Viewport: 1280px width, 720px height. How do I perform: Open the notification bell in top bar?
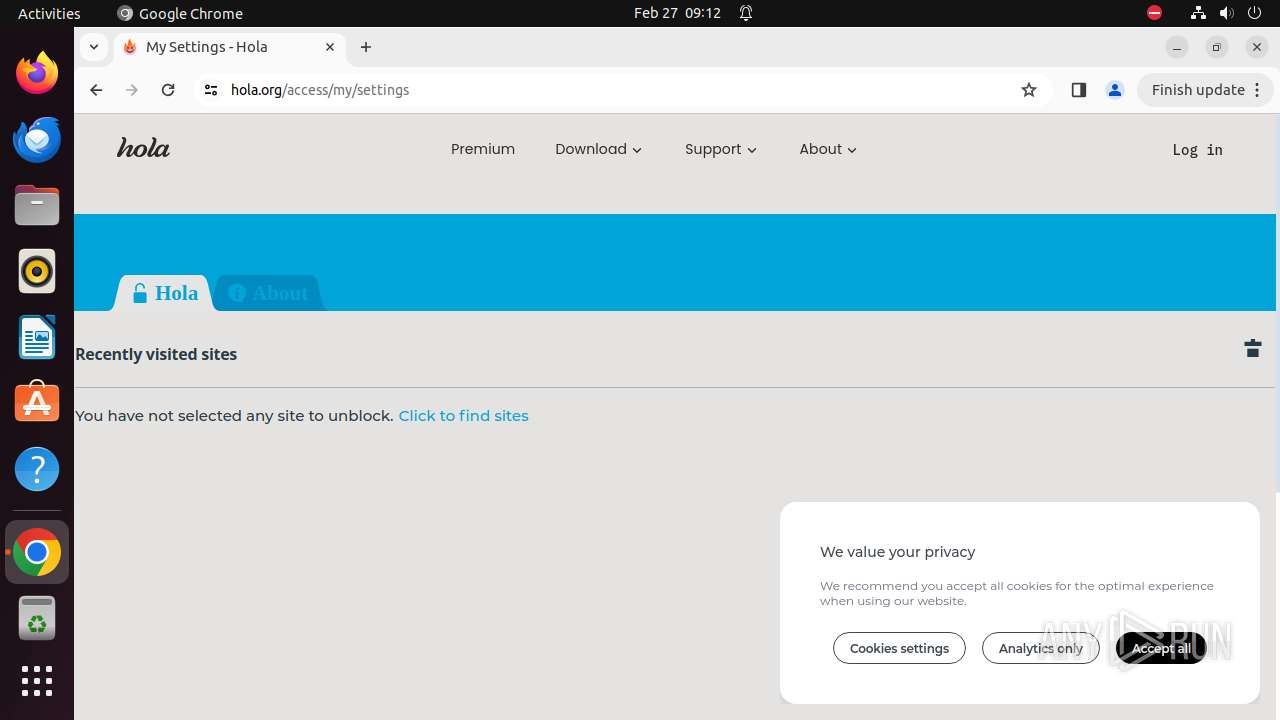pos(746,13)
